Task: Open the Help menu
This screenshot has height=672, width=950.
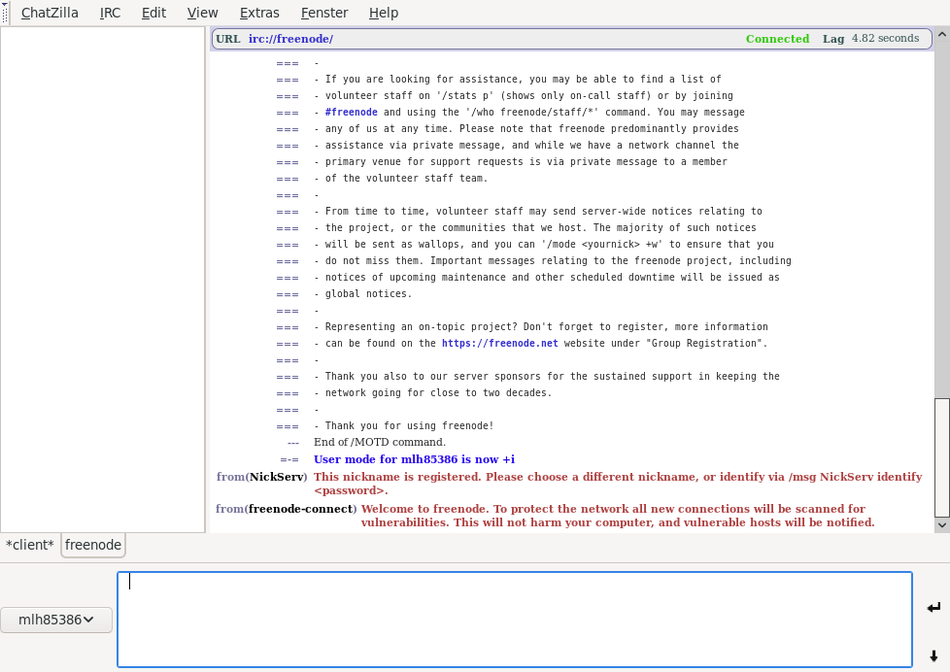Action: pyautogui.click(x=384, y=13)
